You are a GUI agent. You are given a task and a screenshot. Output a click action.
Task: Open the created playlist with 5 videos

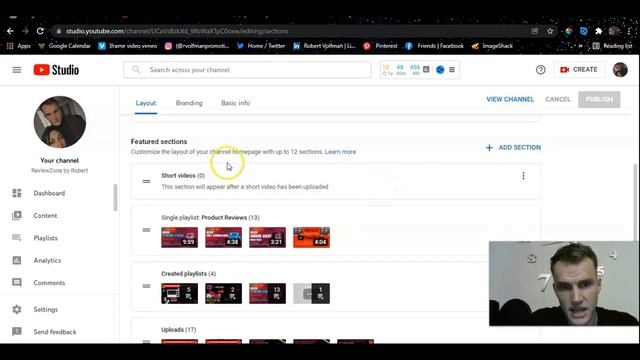[x=180, y=293]
